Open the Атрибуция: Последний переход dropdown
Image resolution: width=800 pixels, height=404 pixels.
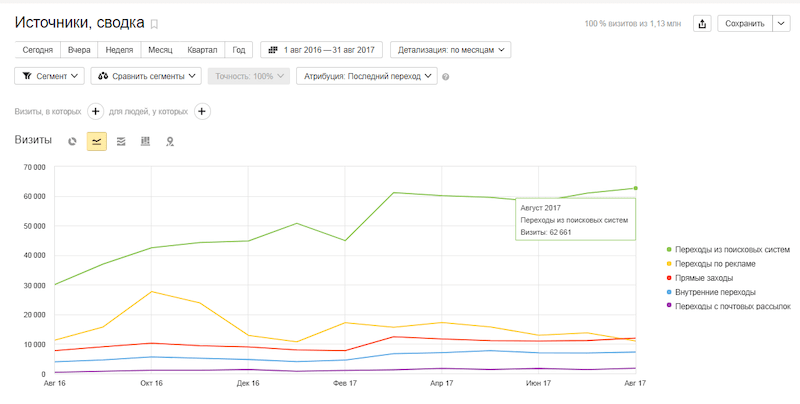[367, 76]
